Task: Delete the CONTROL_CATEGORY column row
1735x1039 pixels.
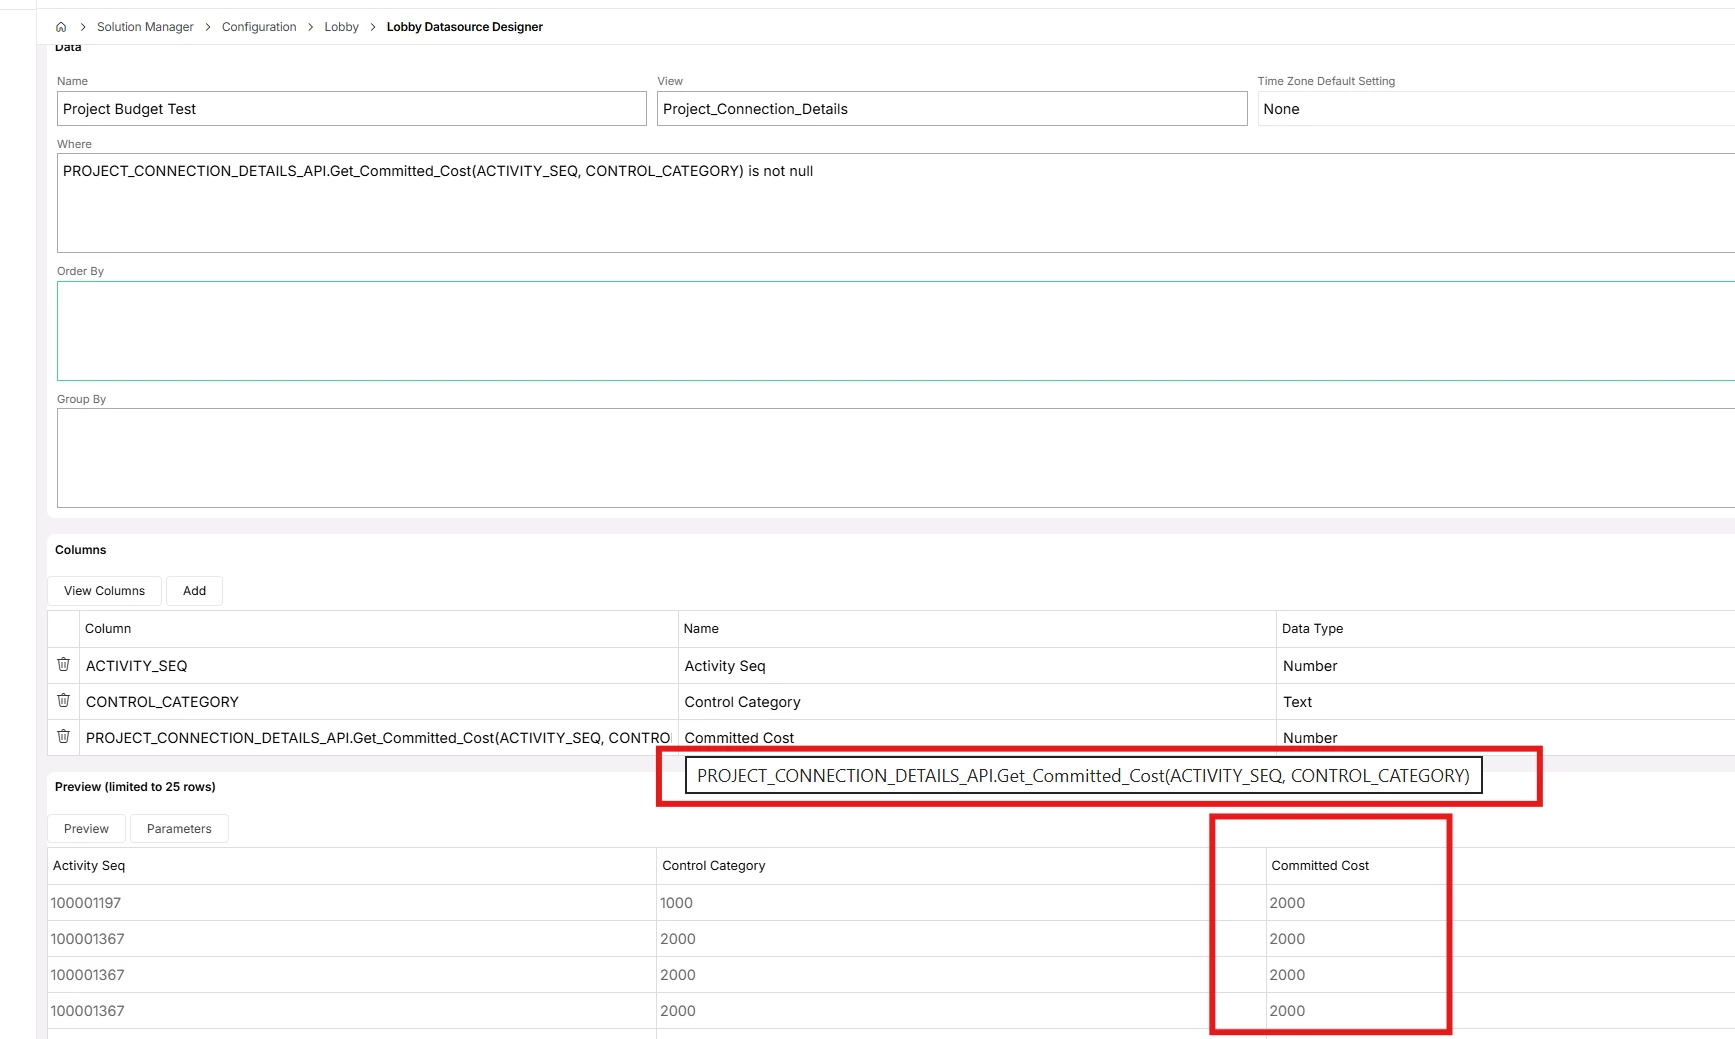Action: tap(63, 701)
